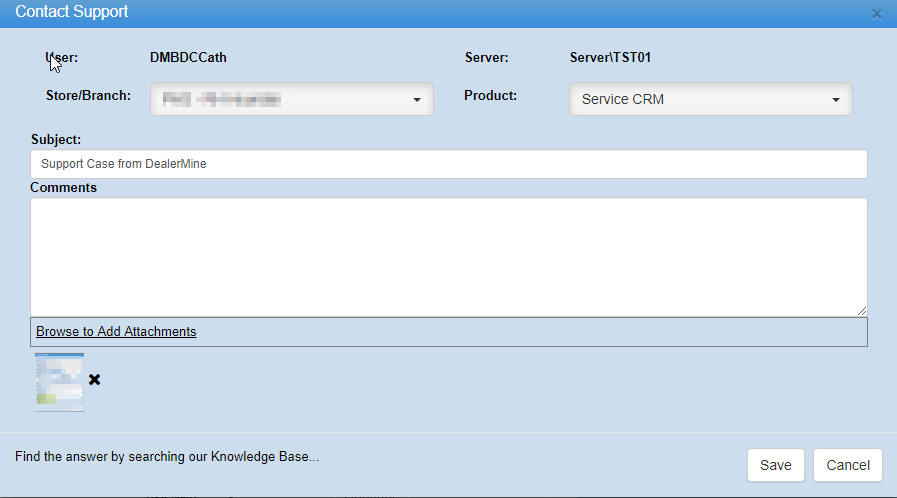
Task: Click the Server\TST01 value
Action: (x=610, y=57)
